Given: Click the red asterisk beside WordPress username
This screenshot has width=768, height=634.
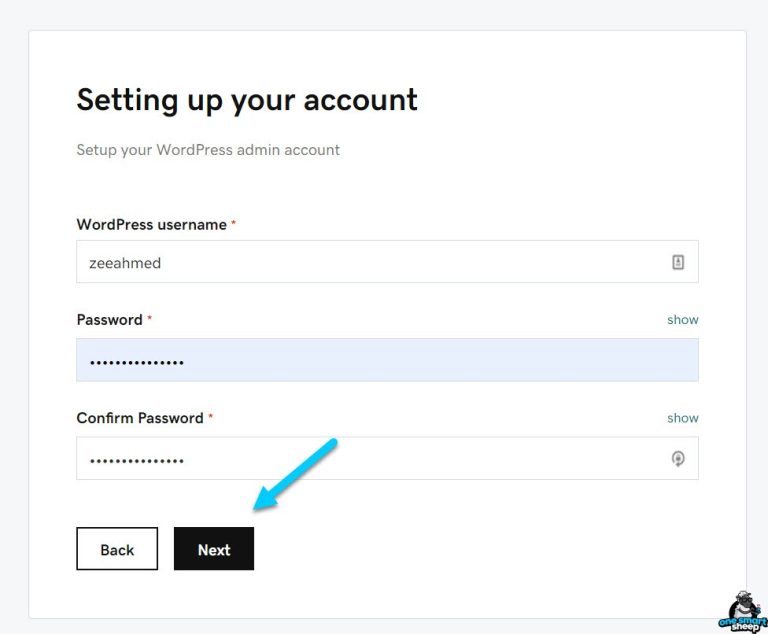Looking at the screenshot, I should pyautogui.click(x=234, y=225).
